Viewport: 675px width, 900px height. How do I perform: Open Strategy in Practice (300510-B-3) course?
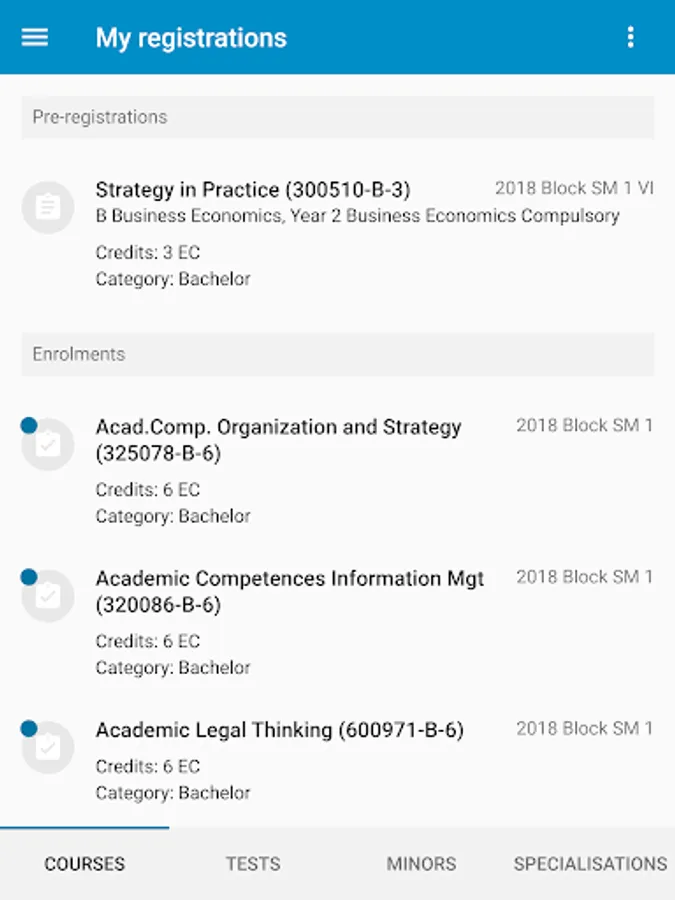(x=253, y=189)
